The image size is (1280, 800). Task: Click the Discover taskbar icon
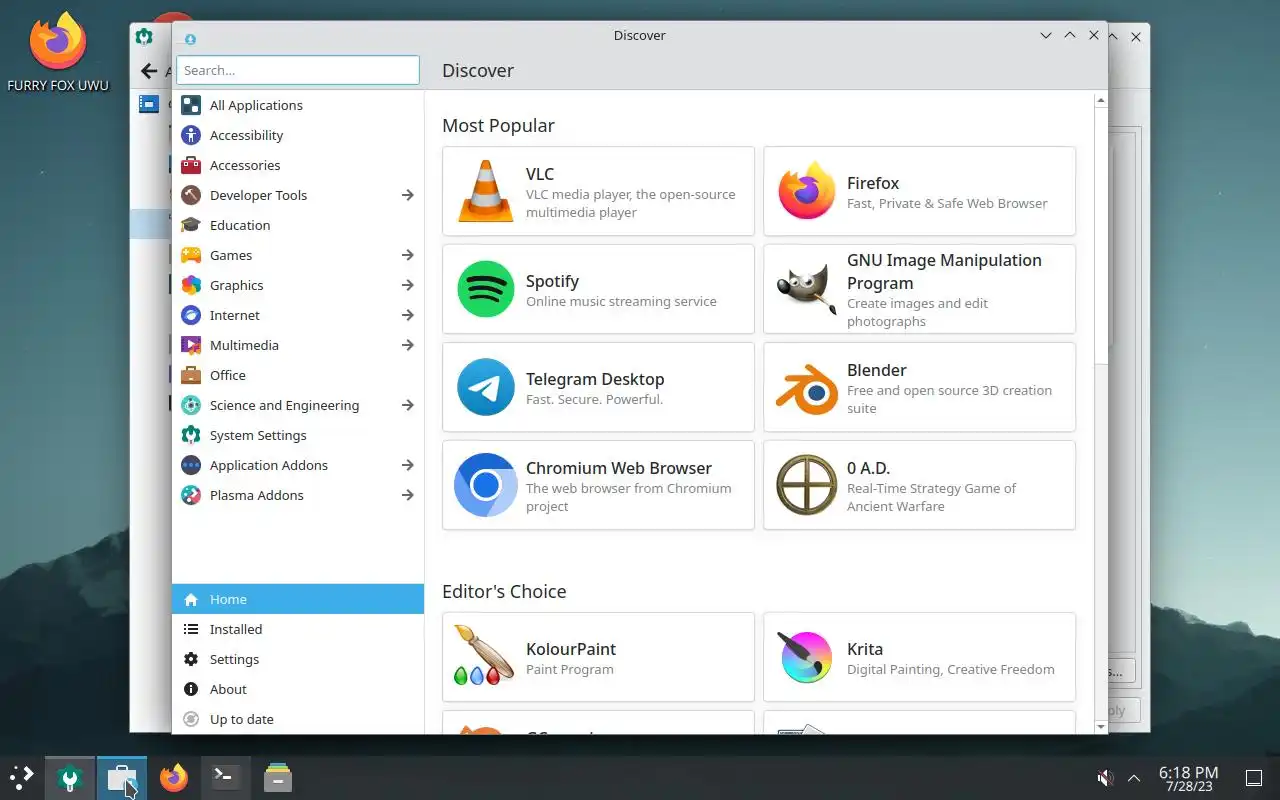[x=121, y=777]
